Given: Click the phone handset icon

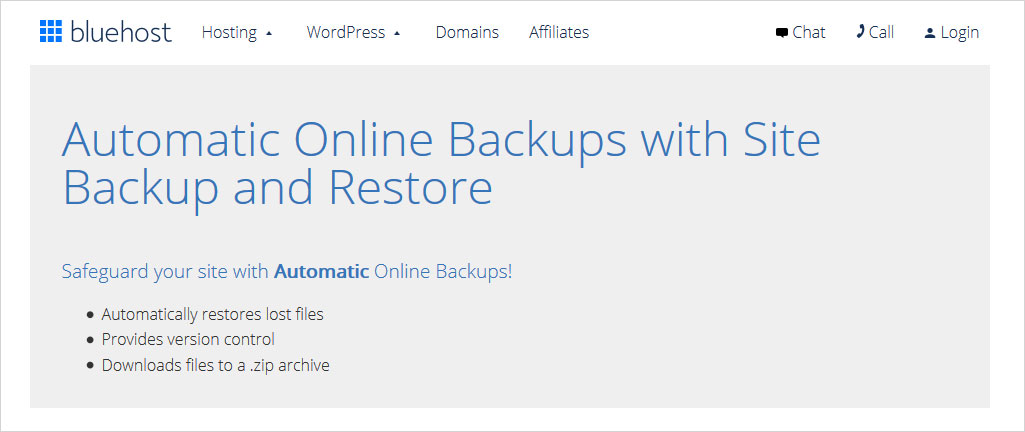Looking at the screenshot, I should (x=860, y=32).
